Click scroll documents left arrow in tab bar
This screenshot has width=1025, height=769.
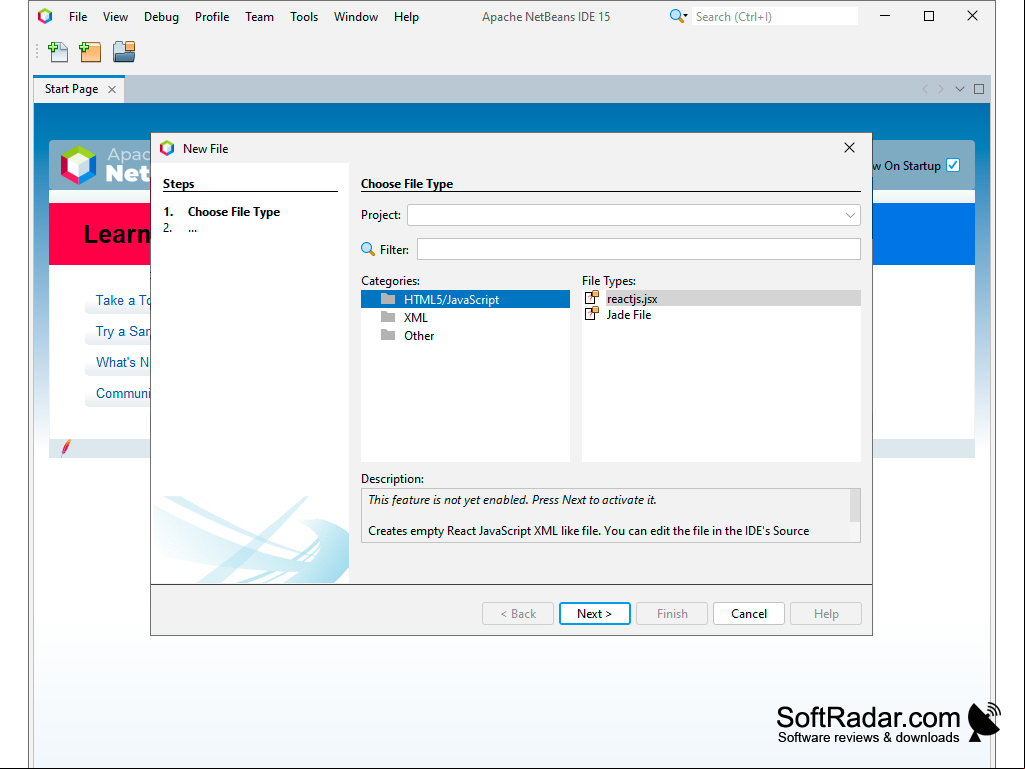click(x=925, y=89)
